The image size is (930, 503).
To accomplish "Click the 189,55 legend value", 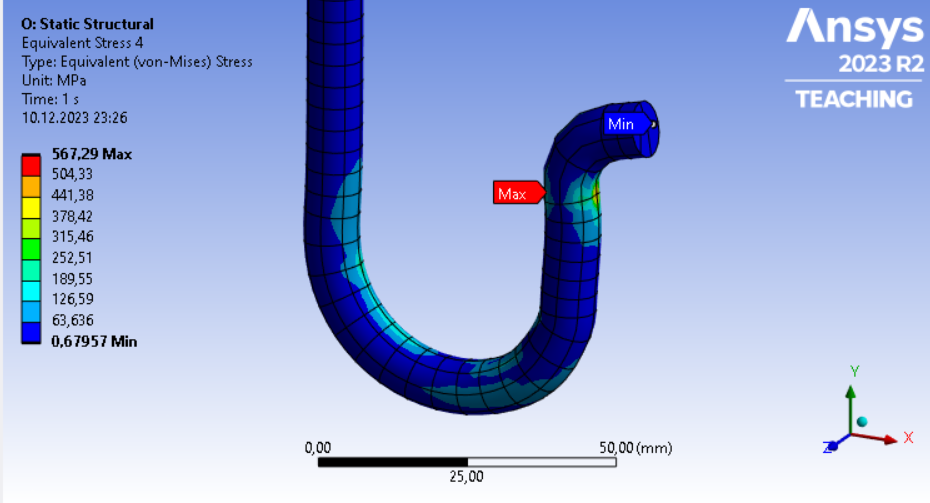I will coord(72,278).
